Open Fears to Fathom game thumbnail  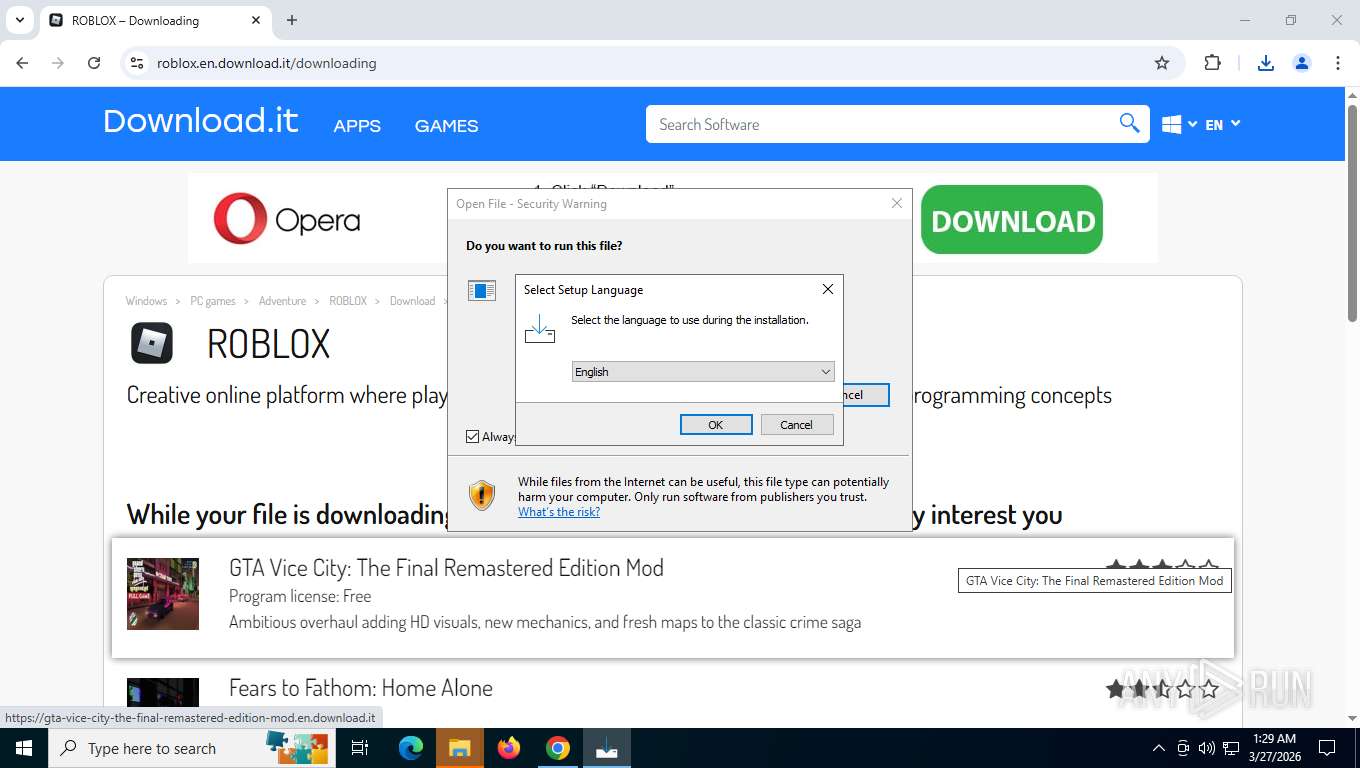pyautogui.click(x=163, y=693)
